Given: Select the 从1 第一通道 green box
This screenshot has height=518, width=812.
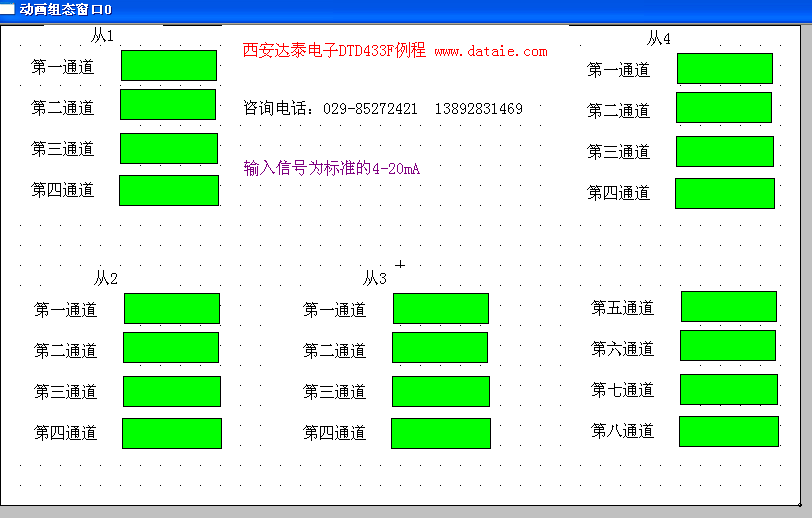Looking at the screenshot, I should point(169,65).
